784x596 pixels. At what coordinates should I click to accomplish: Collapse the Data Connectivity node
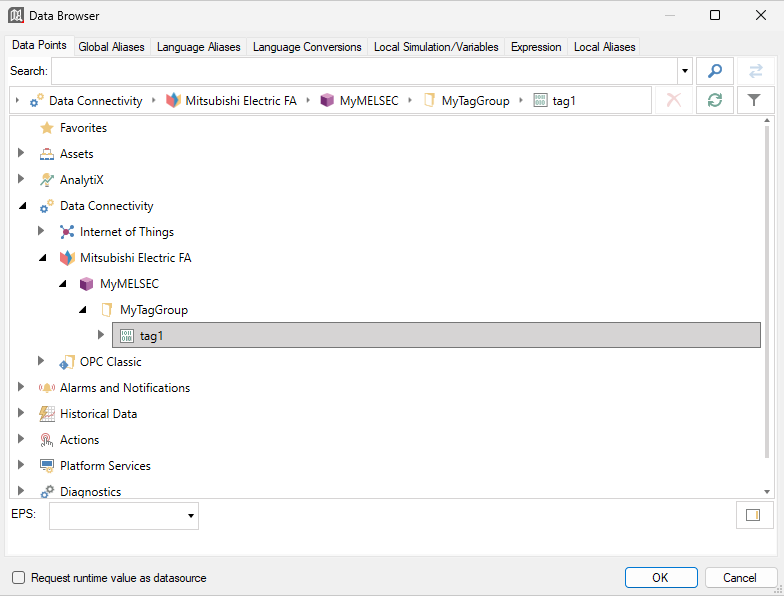[22, 206]
